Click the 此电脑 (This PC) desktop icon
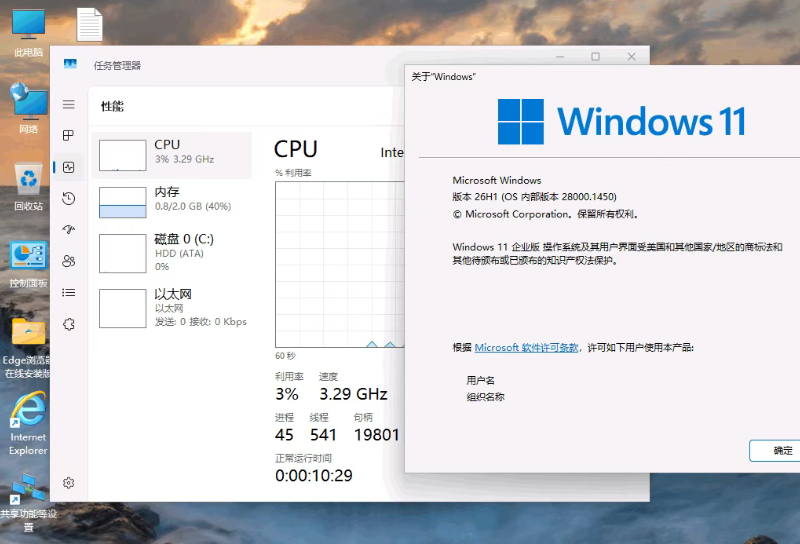 pyautogui.click(x=28, y=32)
